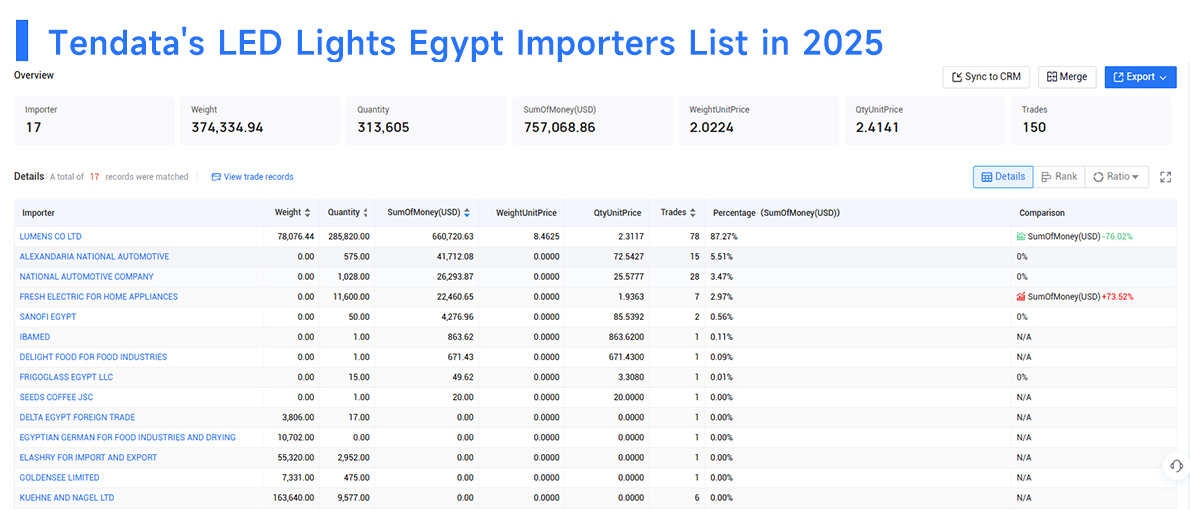Open ALEXANDARIA NATIONAL AUTOMOTIVE importer
This screenshot has height=510, width=1190.
94,257
